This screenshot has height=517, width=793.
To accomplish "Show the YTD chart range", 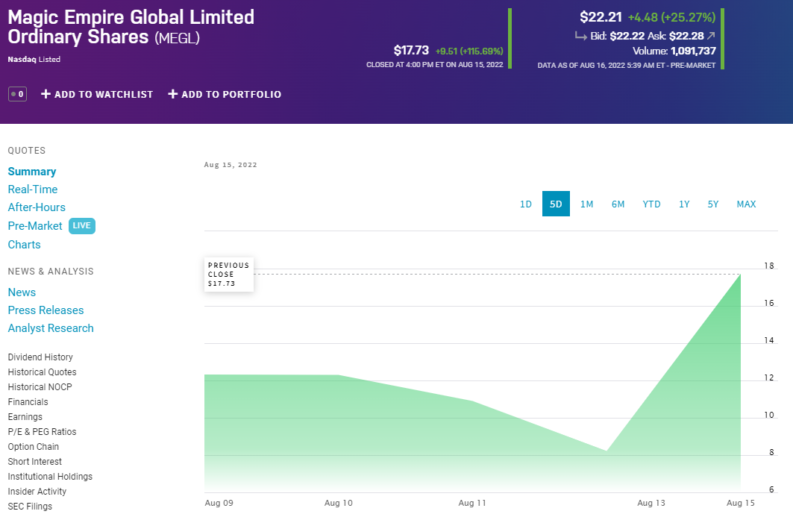I will point(651,204).
